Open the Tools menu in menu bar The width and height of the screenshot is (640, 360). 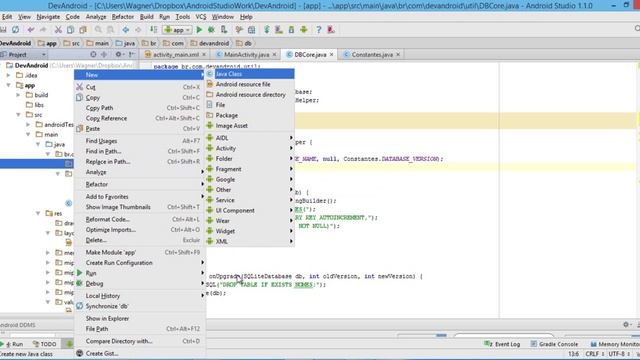[x=182, y=17]
